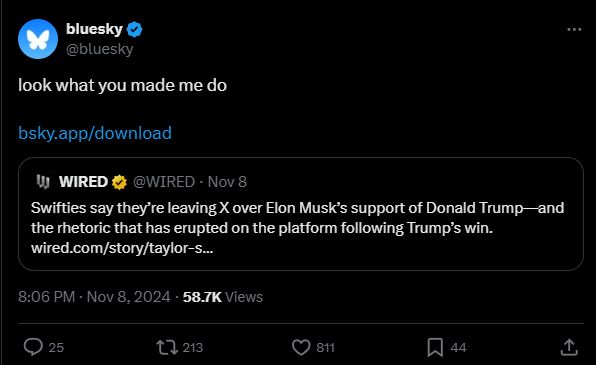
Task: Click the @bluesky handle
Action: (x=100, y=49)
